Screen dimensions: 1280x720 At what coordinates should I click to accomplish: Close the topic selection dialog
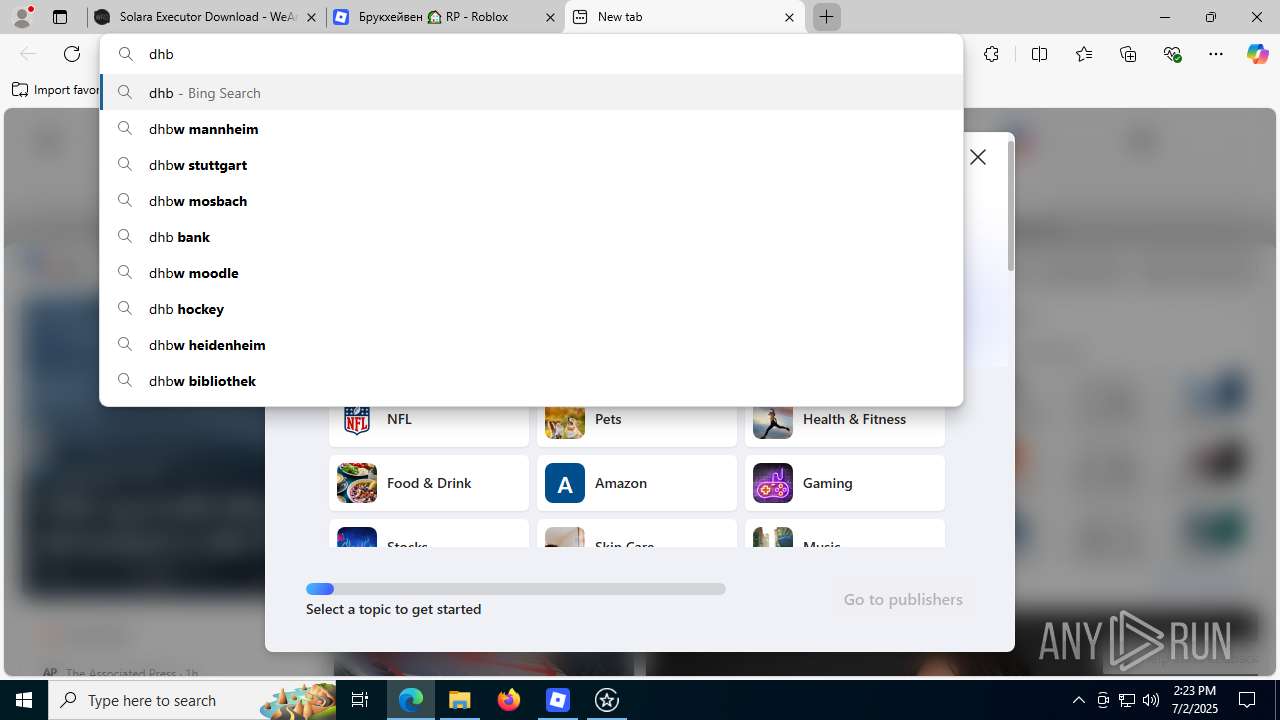(x=978, y=157)
